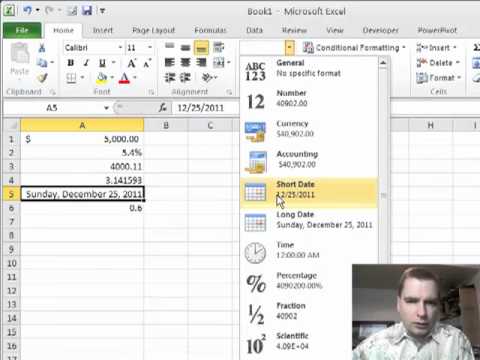Screen dimensions: 480x360
Task: Click the Merge and Center icon
Action: (x=219, y=62)
